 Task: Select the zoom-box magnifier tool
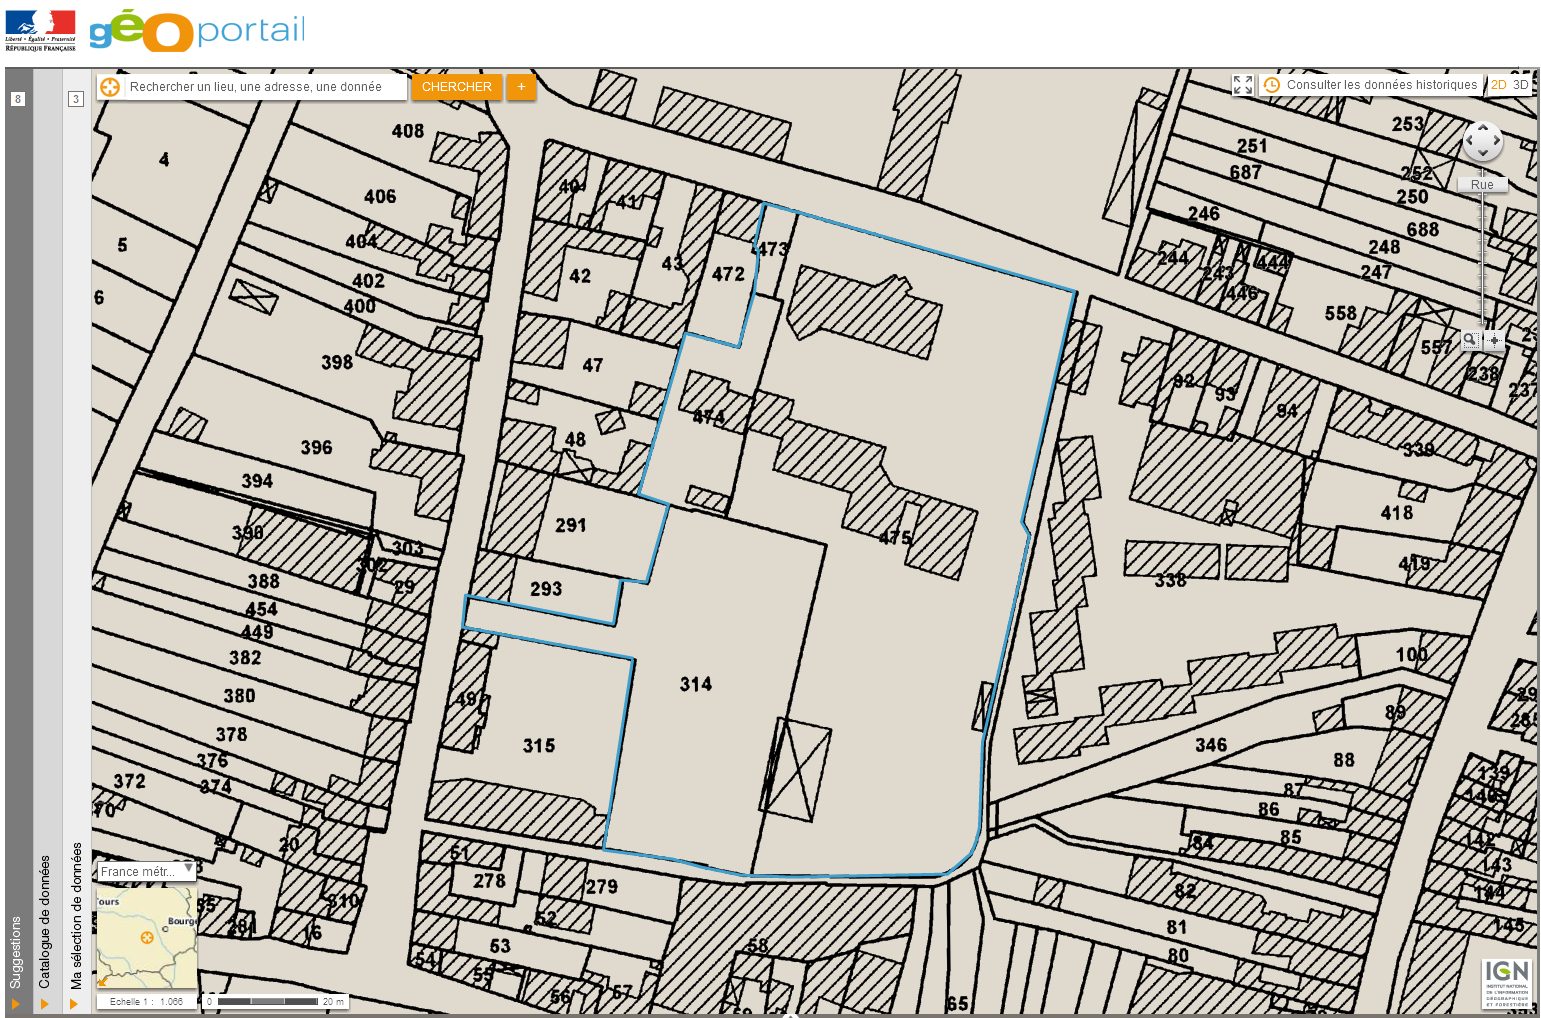click(1470, 340)
